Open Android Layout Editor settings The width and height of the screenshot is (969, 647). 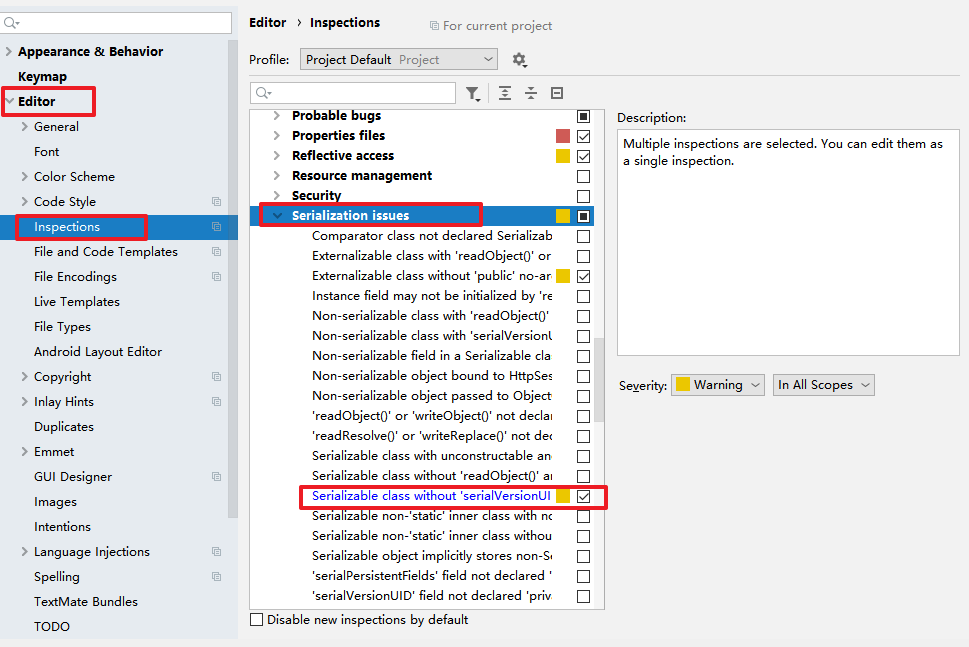pos(98,352)
